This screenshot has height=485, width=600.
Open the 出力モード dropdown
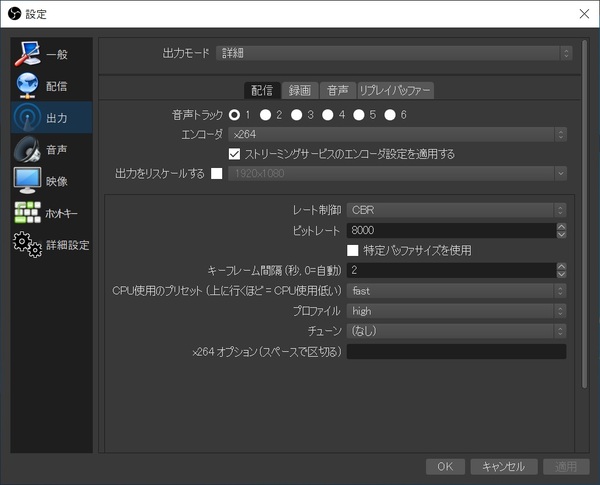coord(392,53)
